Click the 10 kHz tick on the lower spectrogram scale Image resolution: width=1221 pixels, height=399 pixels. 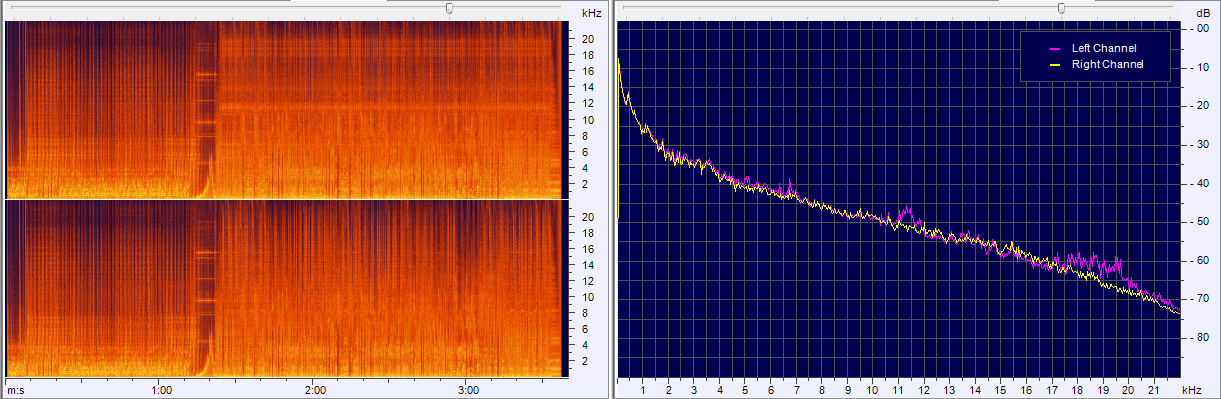pyautogui.click(x=589, y=297)
